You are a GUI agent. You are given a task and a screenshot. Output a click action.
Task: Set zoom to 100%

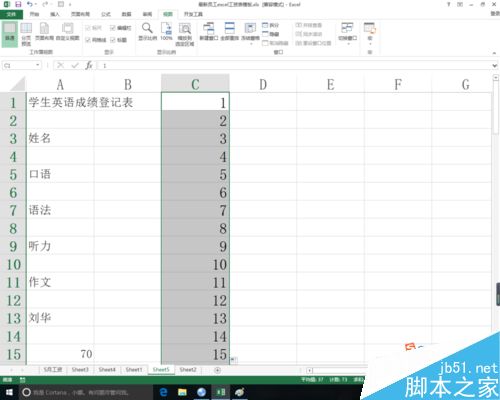click(x=166, y=32)
